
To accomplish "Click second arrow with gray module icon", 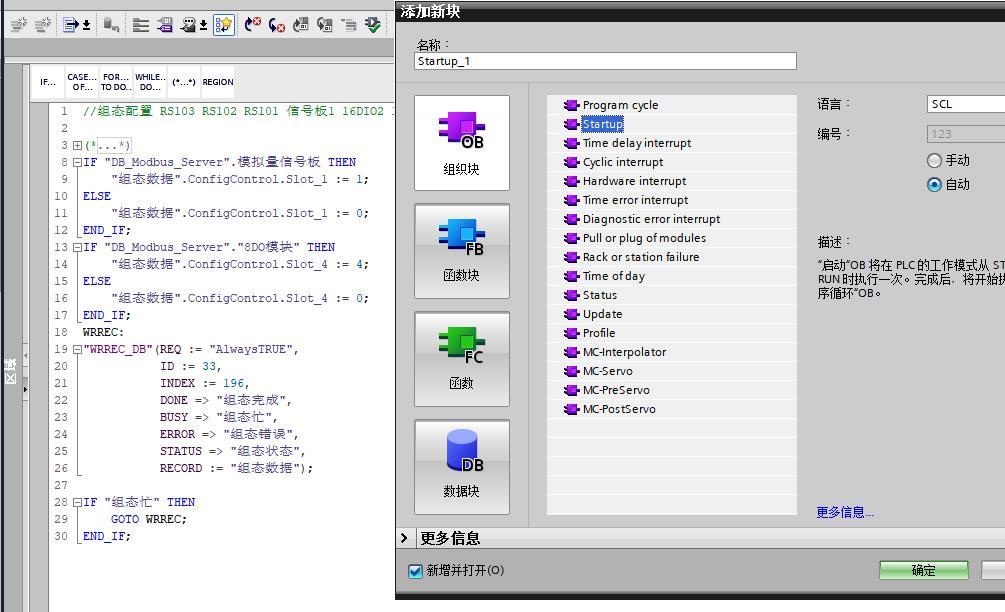I will click(x=325, y=25).
